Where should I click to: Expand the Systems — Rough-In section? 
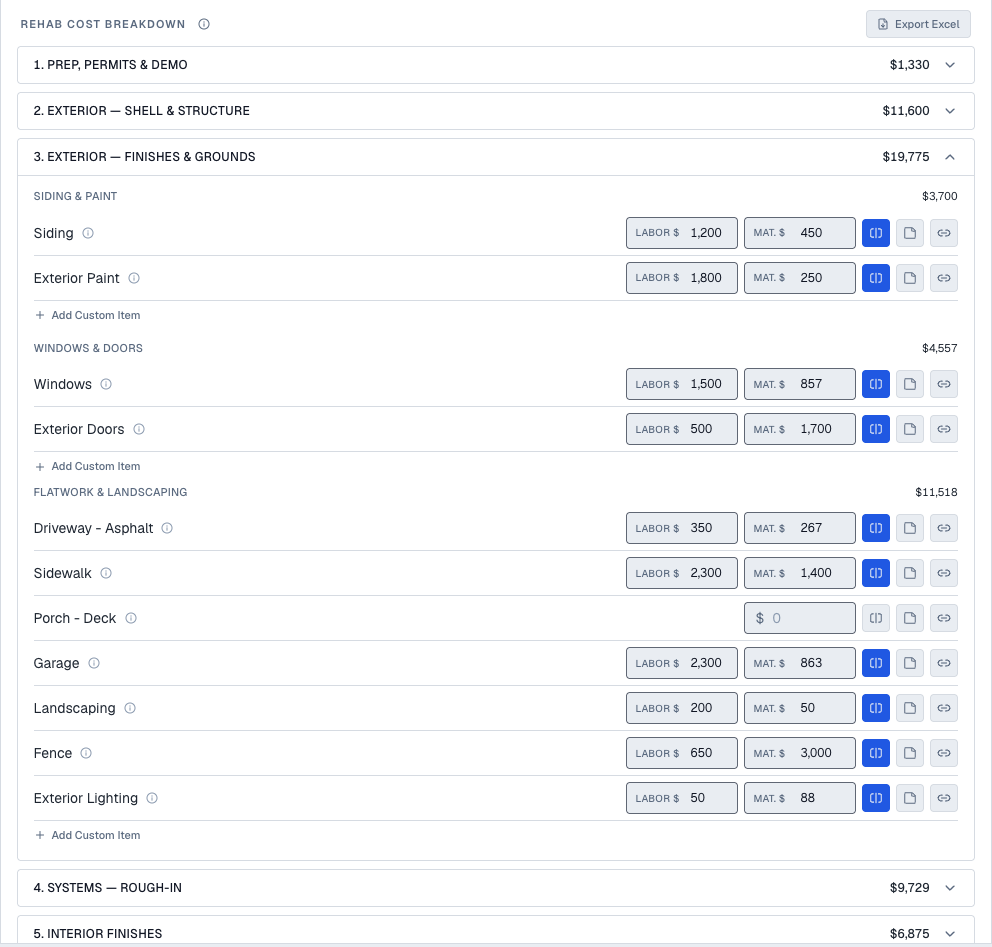[496, 888]
